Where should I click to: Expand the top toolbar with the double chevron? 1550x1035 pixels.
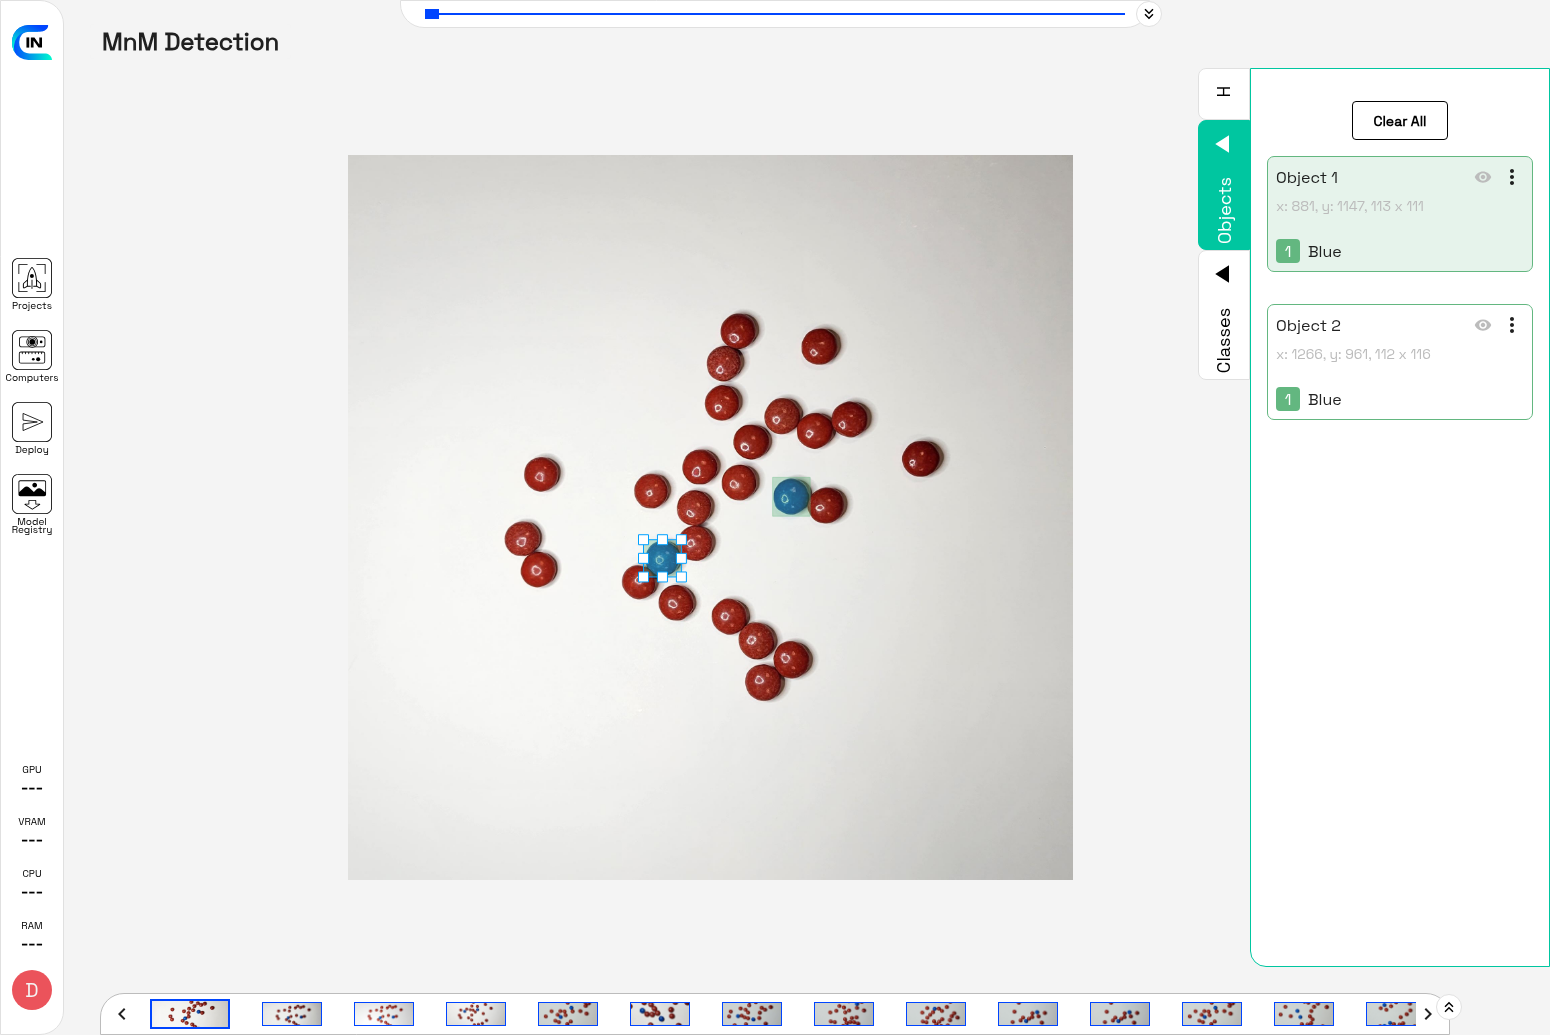tap(1148, 14)
